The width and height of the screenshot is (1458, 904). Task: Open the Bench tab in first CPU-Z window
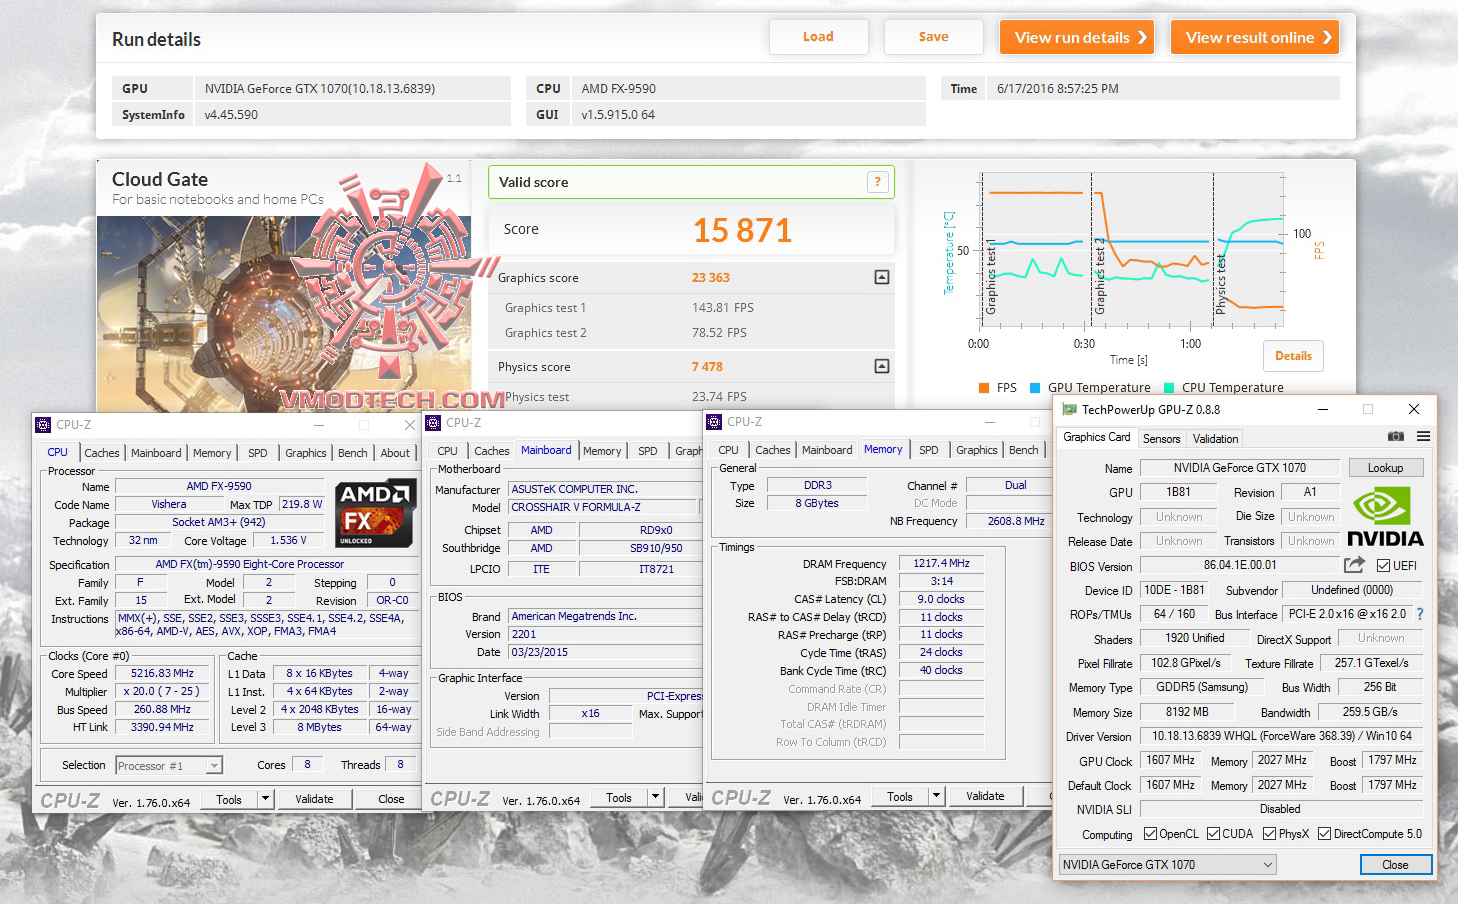tap(353, 453)
